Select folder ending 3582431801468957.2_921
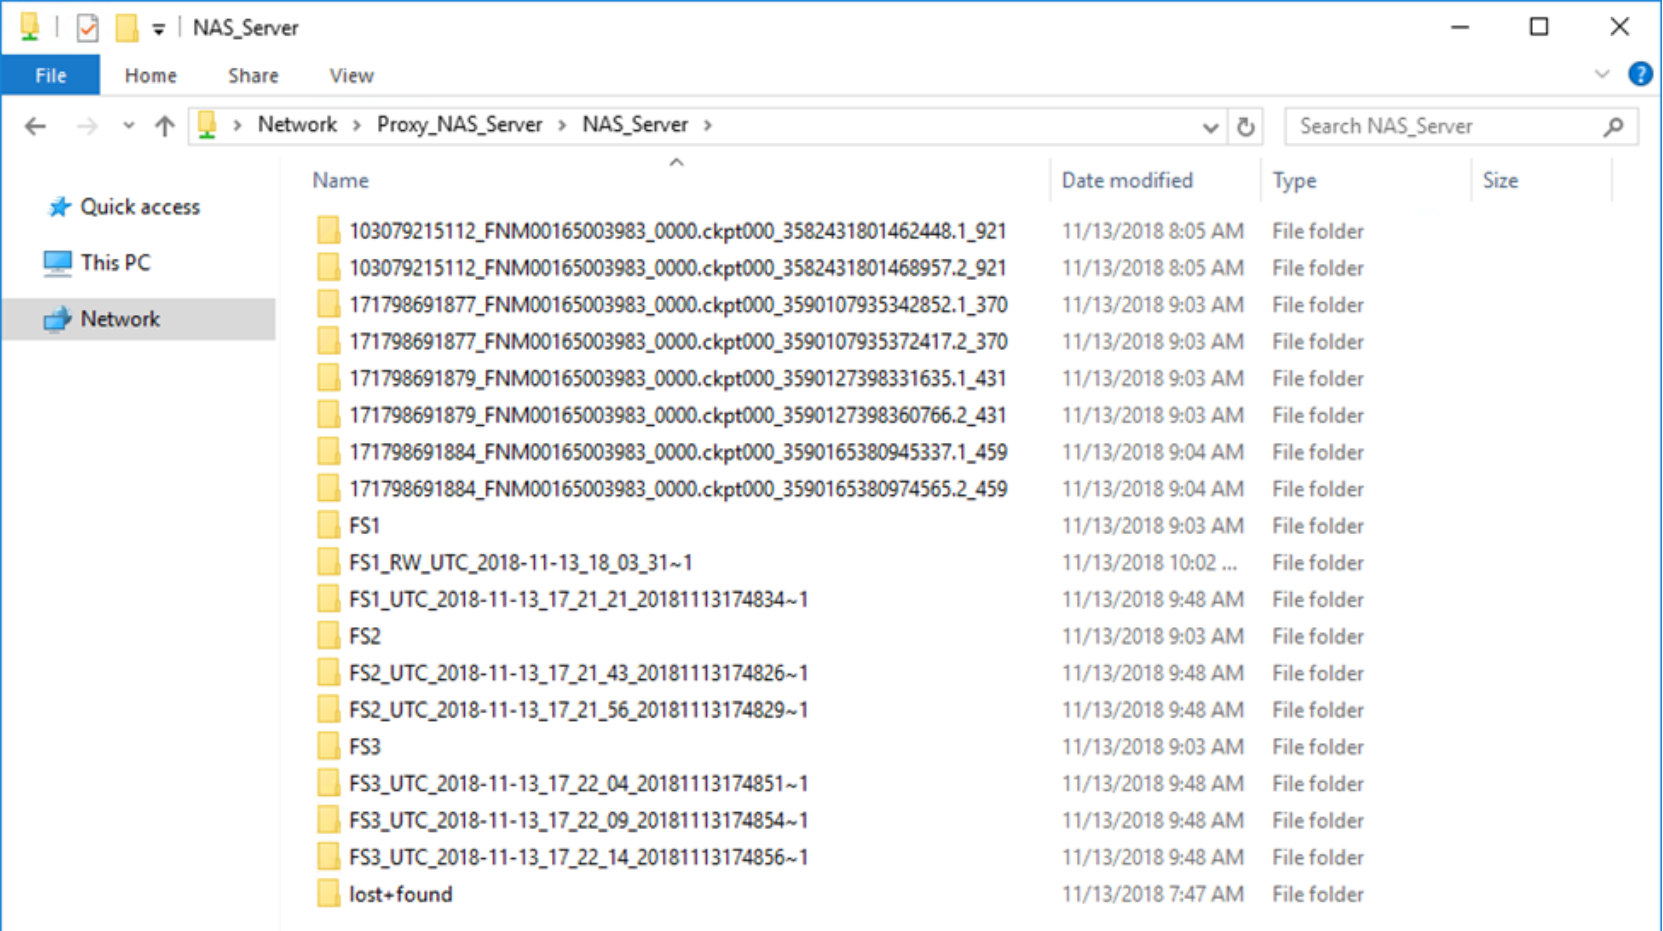 (677, 268)
